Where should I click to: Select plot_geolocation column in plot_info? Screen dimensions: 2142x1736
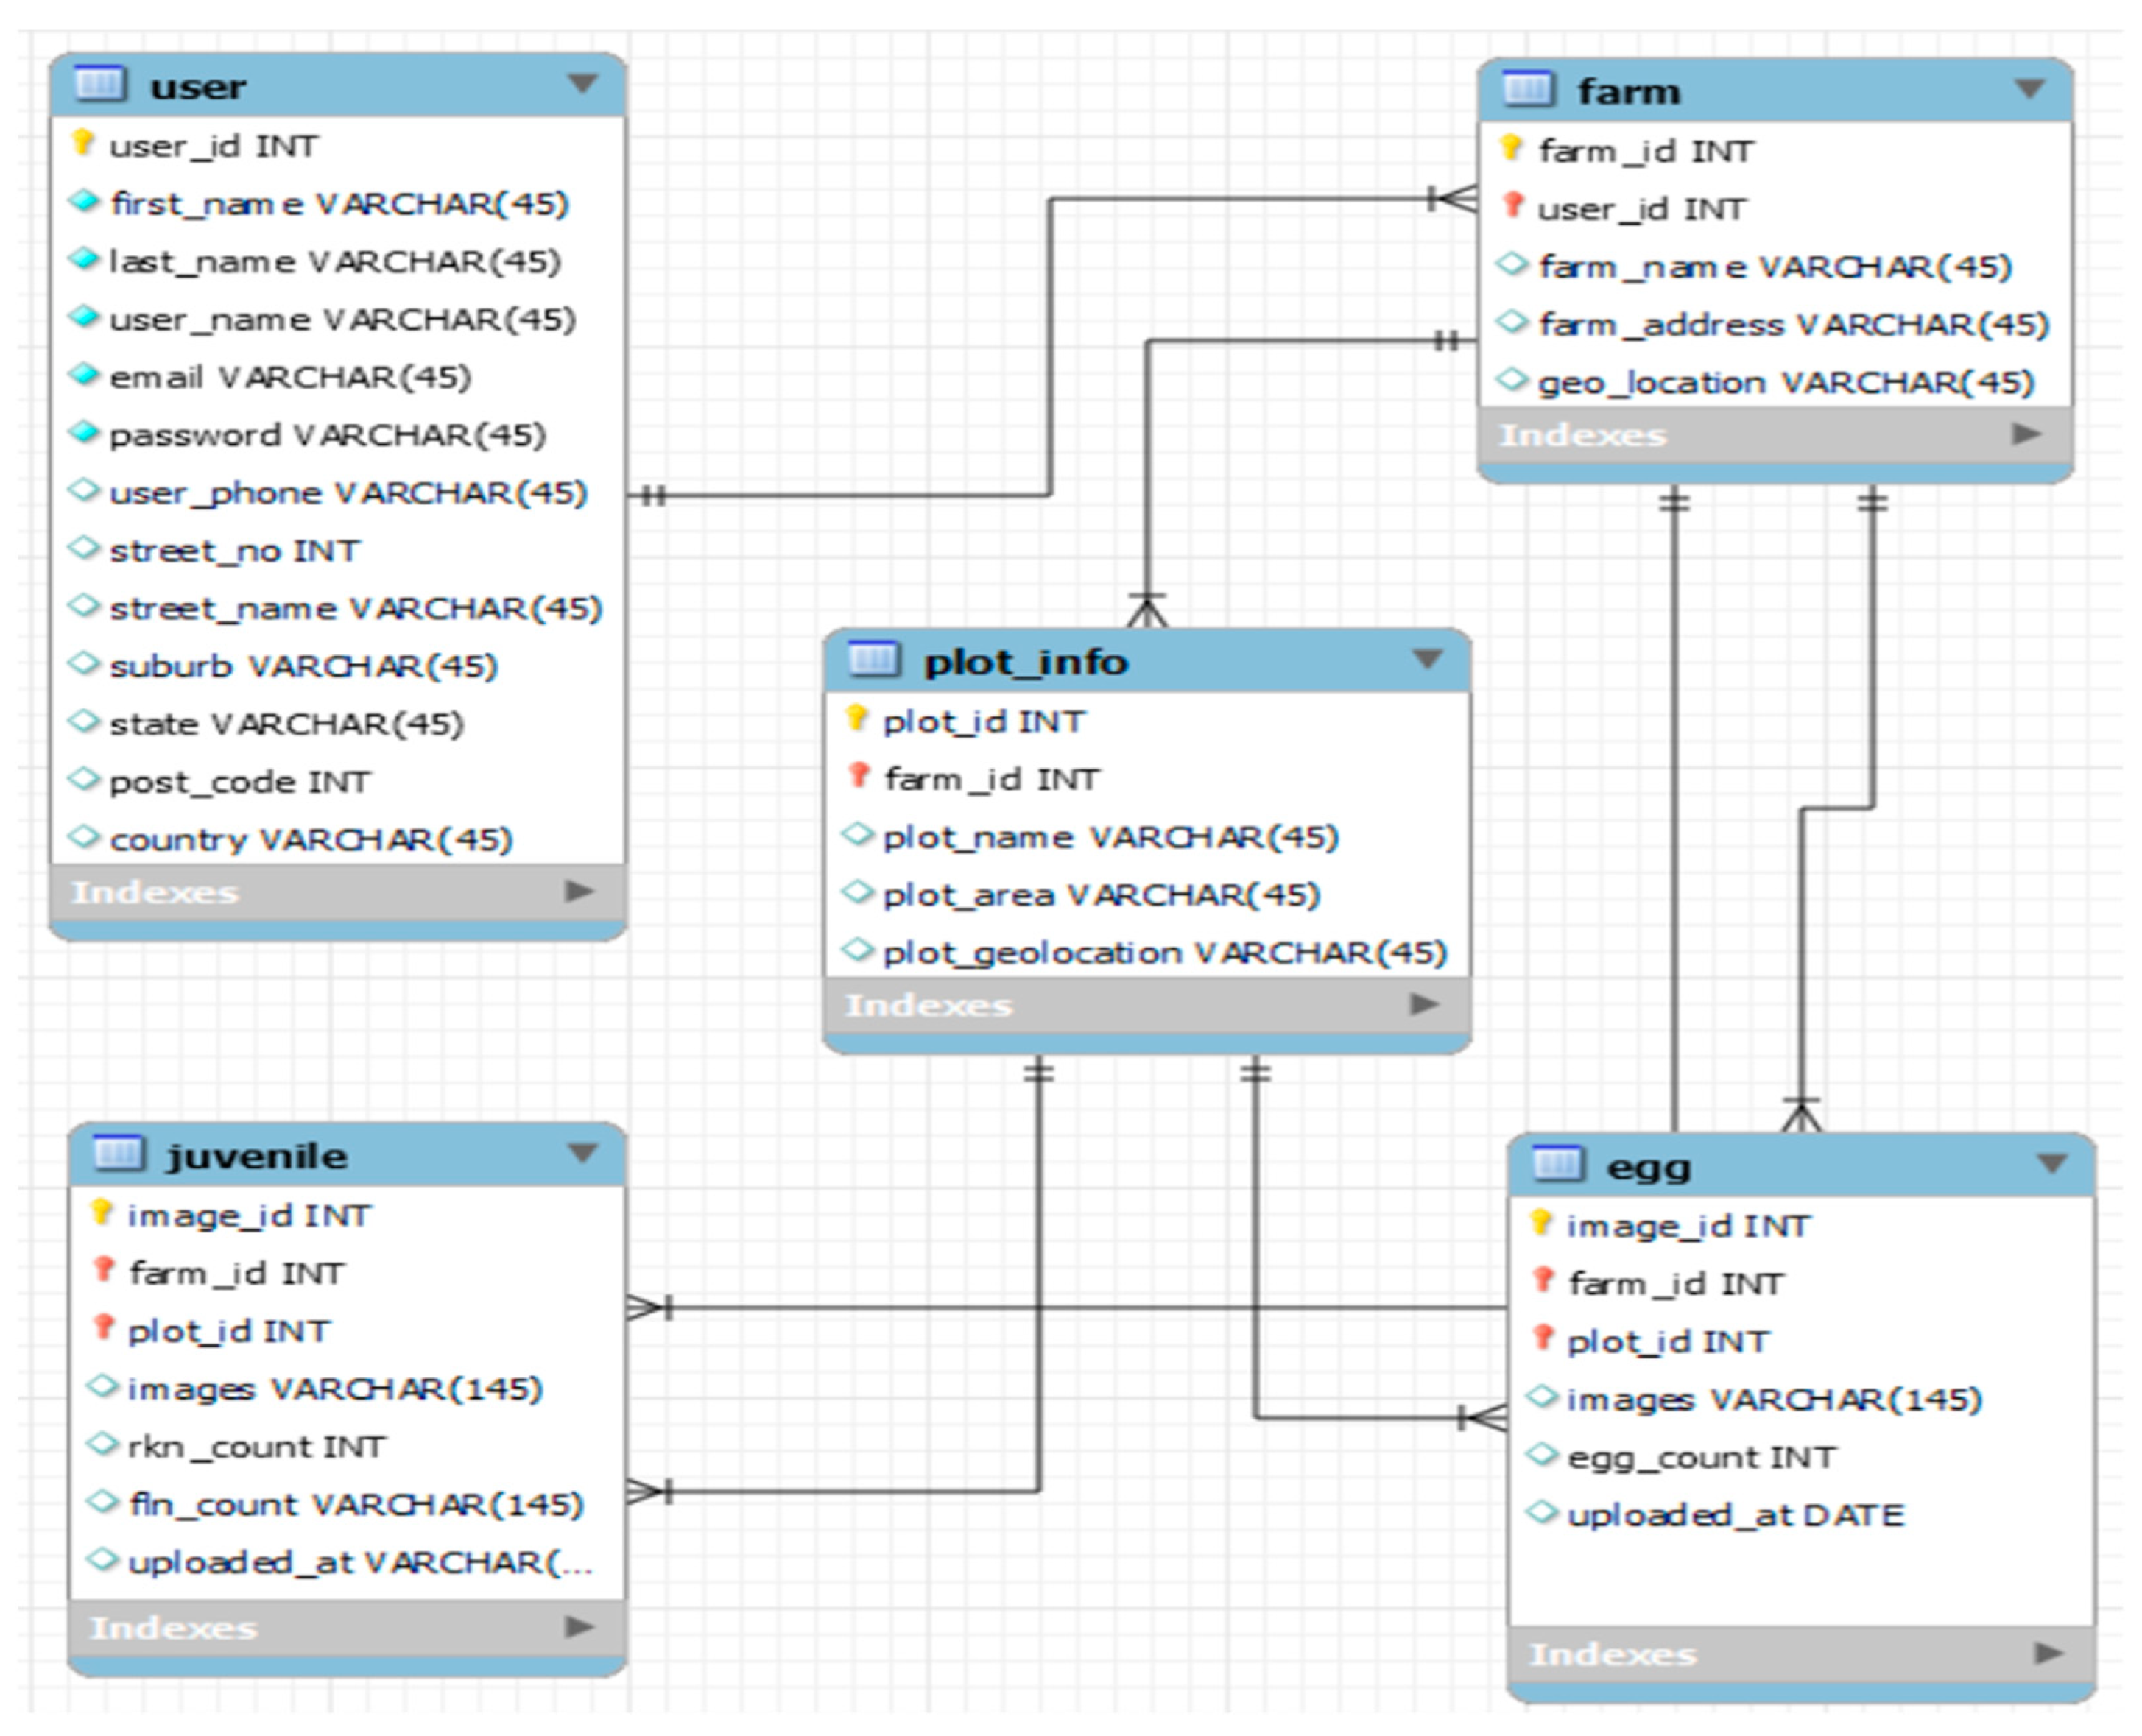coord(1164,952)
